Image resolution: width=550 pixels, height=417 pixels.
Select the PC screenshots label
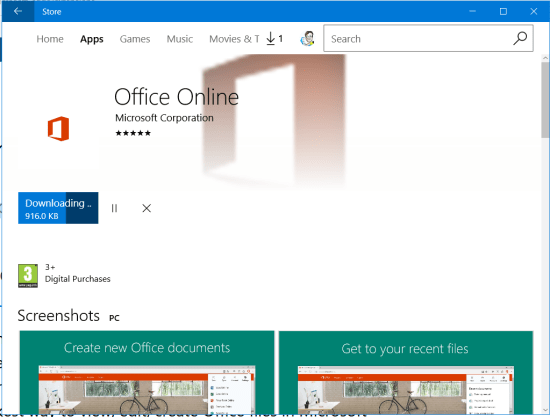point(114,318)
